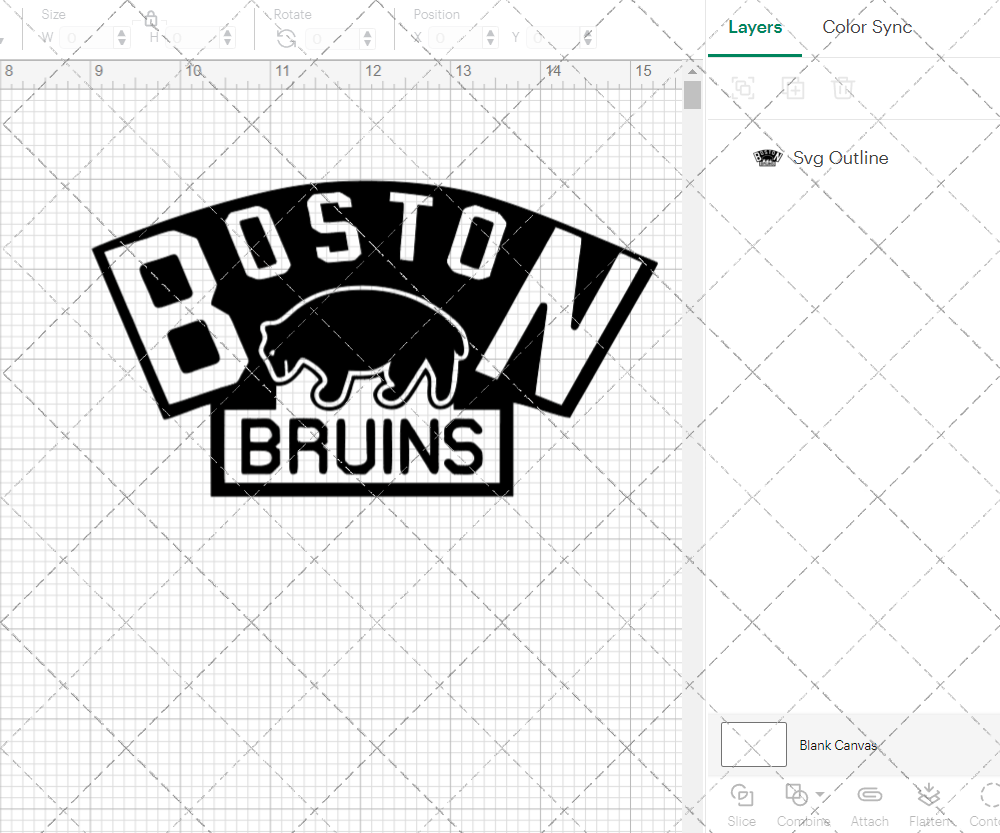Click the Svg Outline layer thumbnail
This screenshot has width=1000, height=833.
click(768, 158)
